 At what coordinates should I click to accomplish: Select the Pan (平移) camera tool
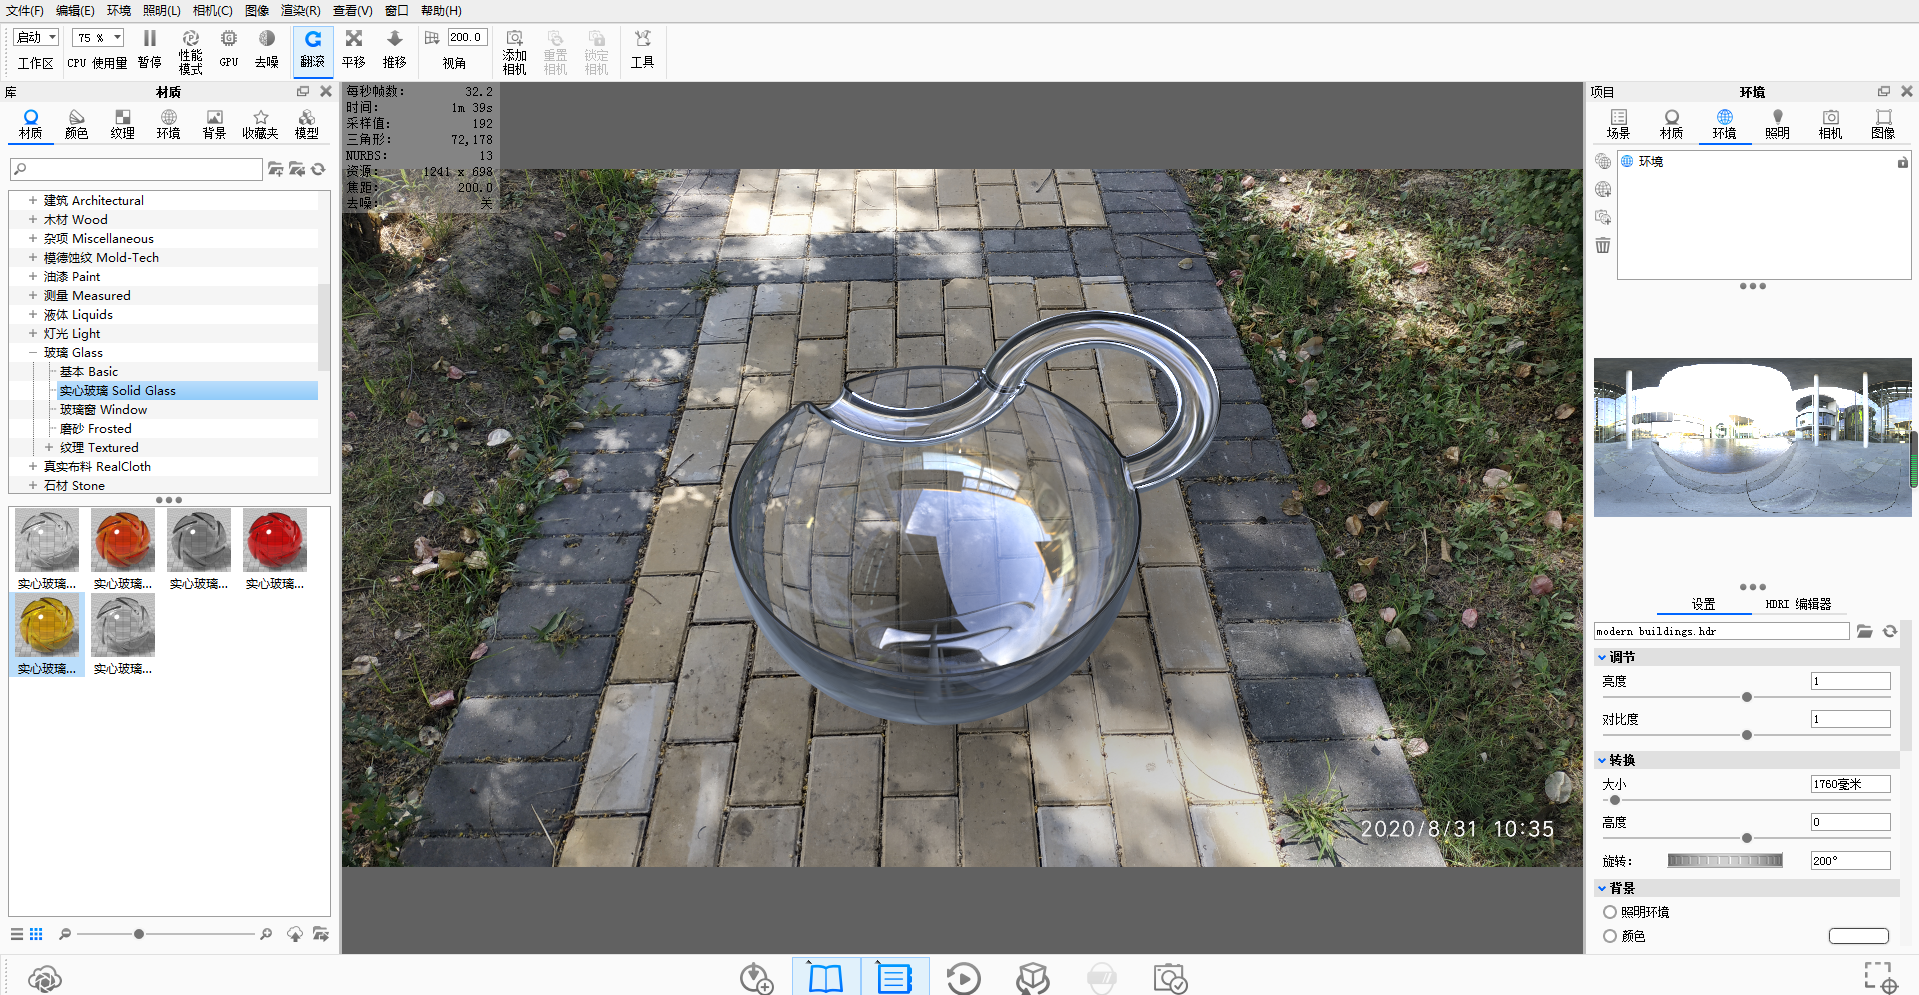click(354, 48)
